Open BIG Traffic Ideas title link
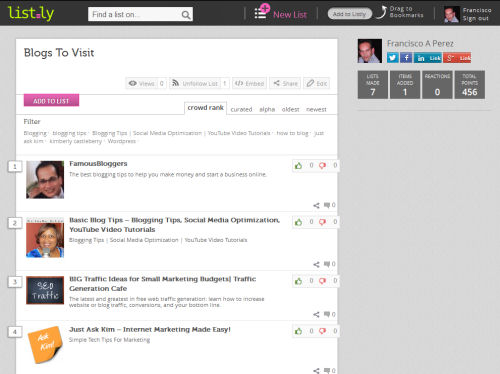The height and width of the screenshot is (374, 500). [x=163, y=284]
